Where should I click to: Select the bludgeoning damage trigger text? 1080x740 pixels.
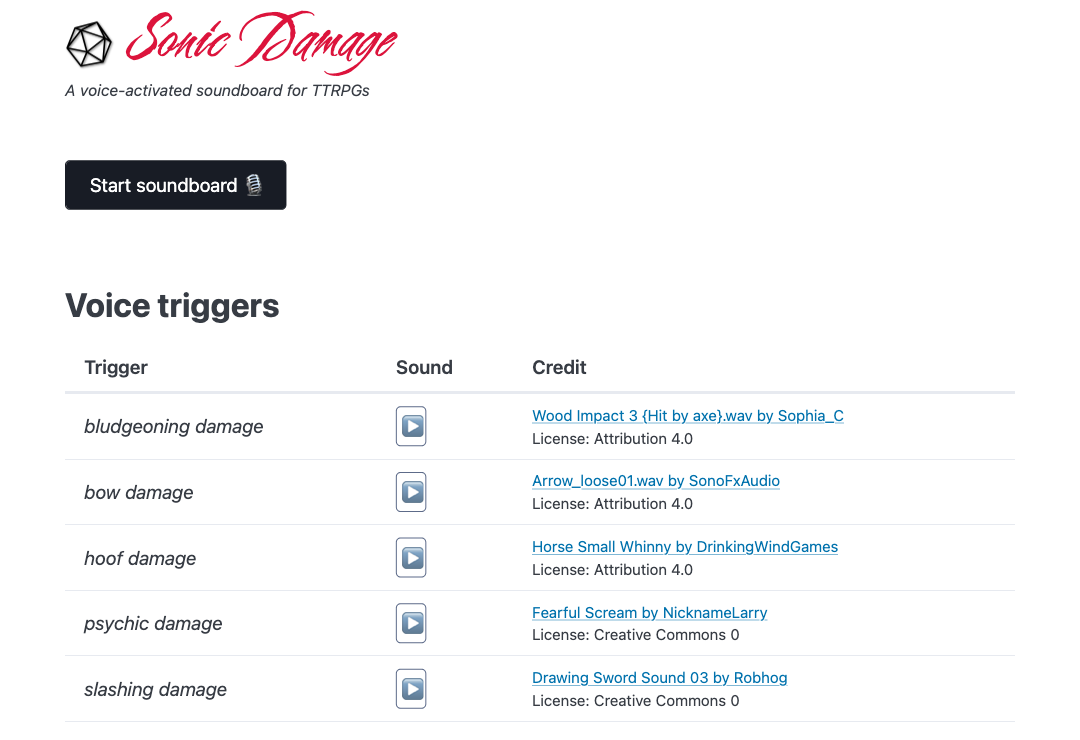pos(173,426)
